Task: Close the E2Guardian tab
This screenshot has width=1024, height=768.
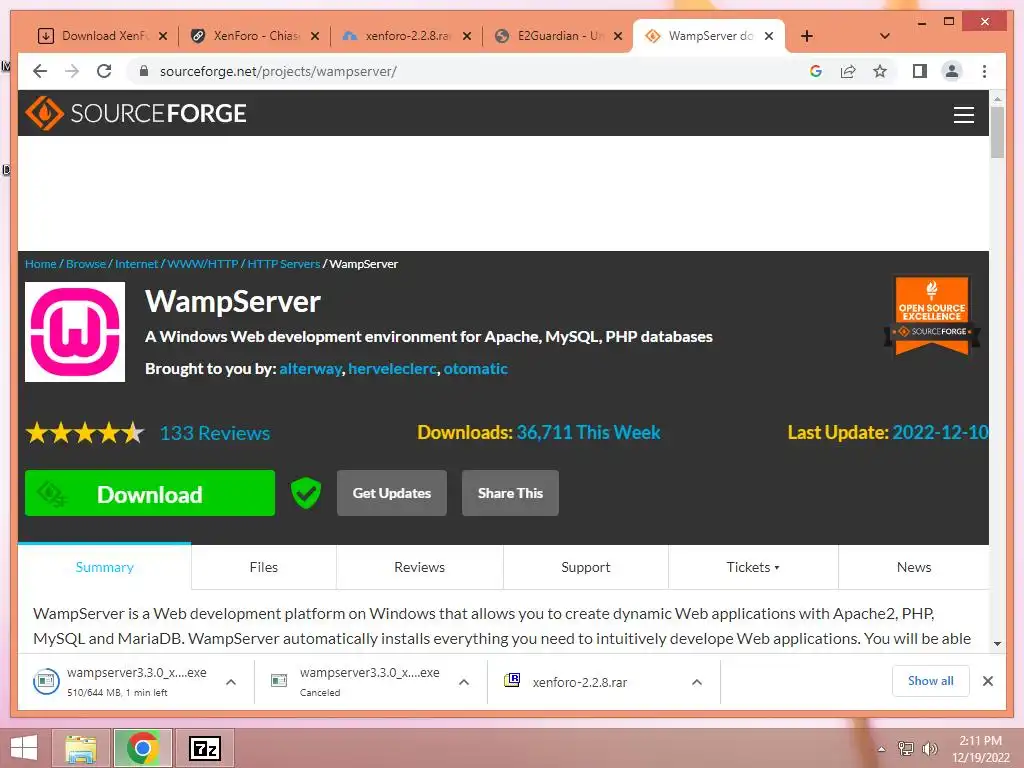Action: click(x=618, y=36)
